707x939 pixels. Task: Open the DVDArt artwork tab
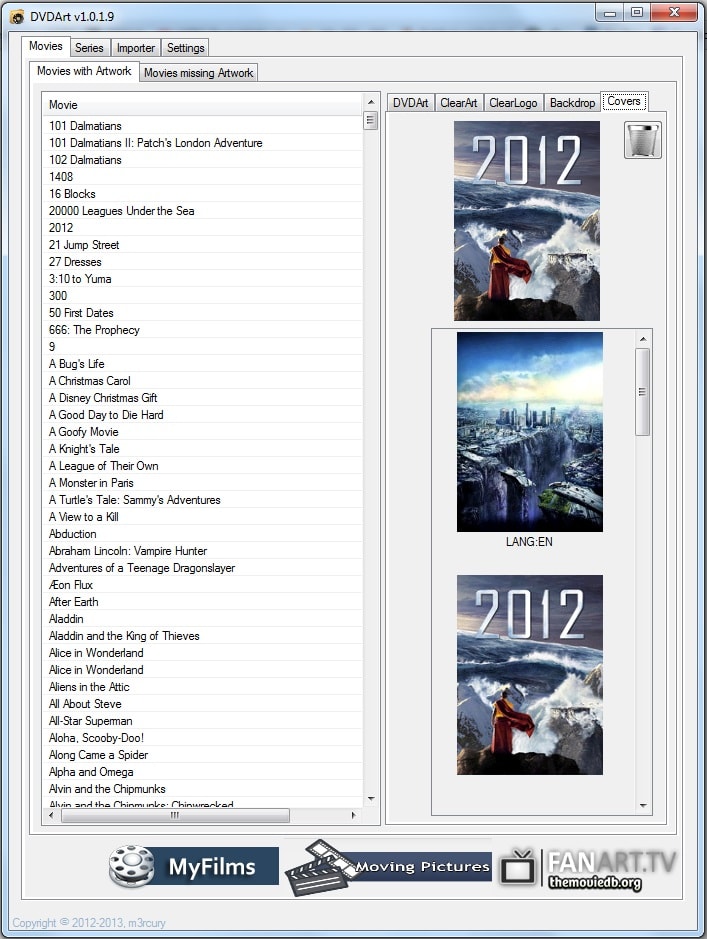(x=411, y=103)
